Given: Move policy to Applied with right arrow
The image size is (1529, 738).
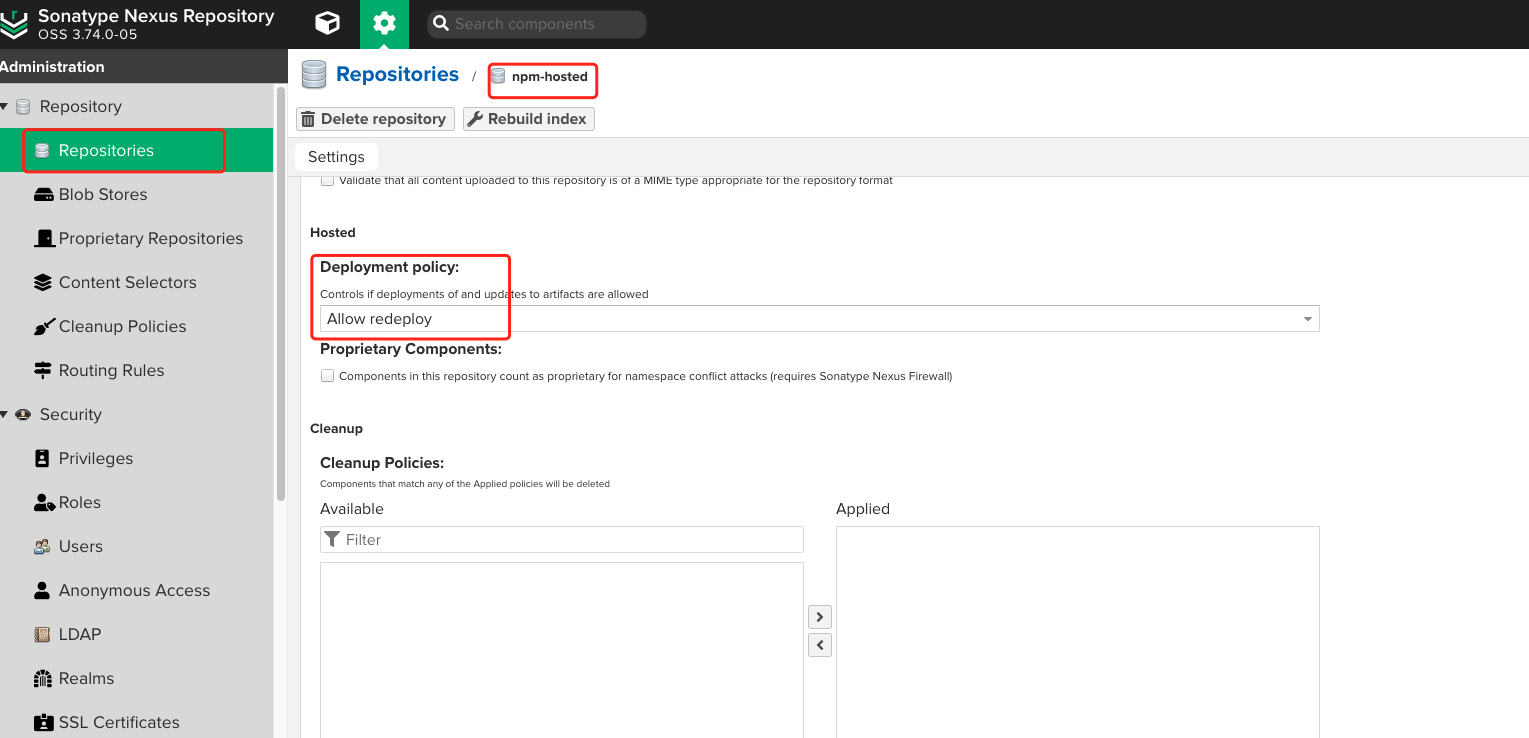Looking at the screenshot, I should (820, 617).
